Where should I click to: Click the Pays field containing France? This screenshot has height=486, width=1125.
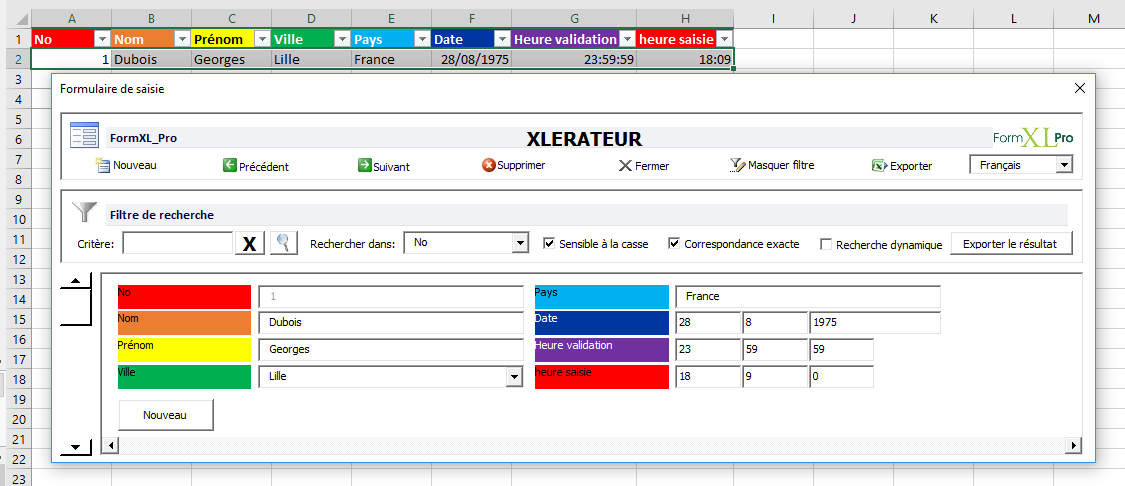[x=808, y=296]
